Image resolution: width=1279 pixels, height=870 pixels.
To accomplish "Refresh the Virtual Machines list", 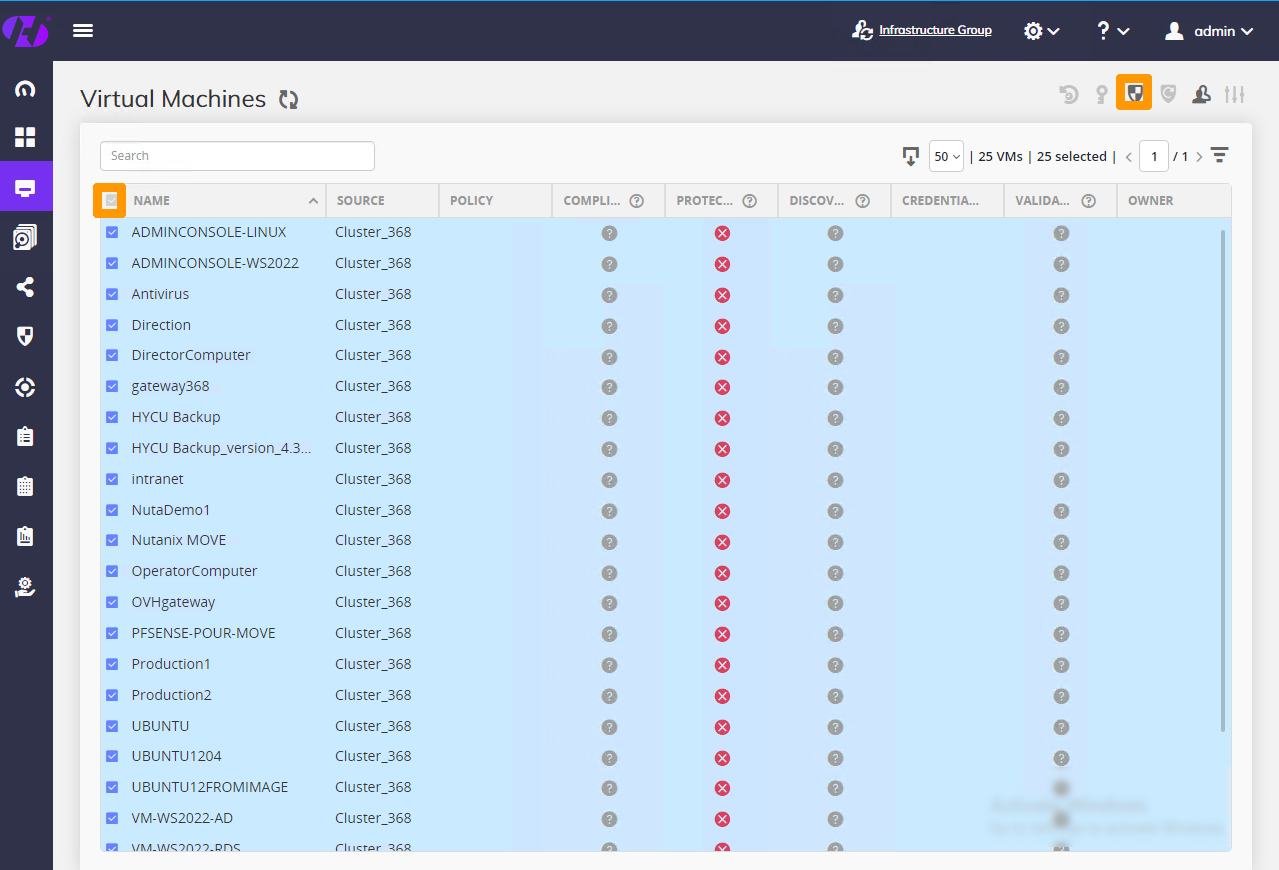I will pyautogui.click(x=288, y=99).
